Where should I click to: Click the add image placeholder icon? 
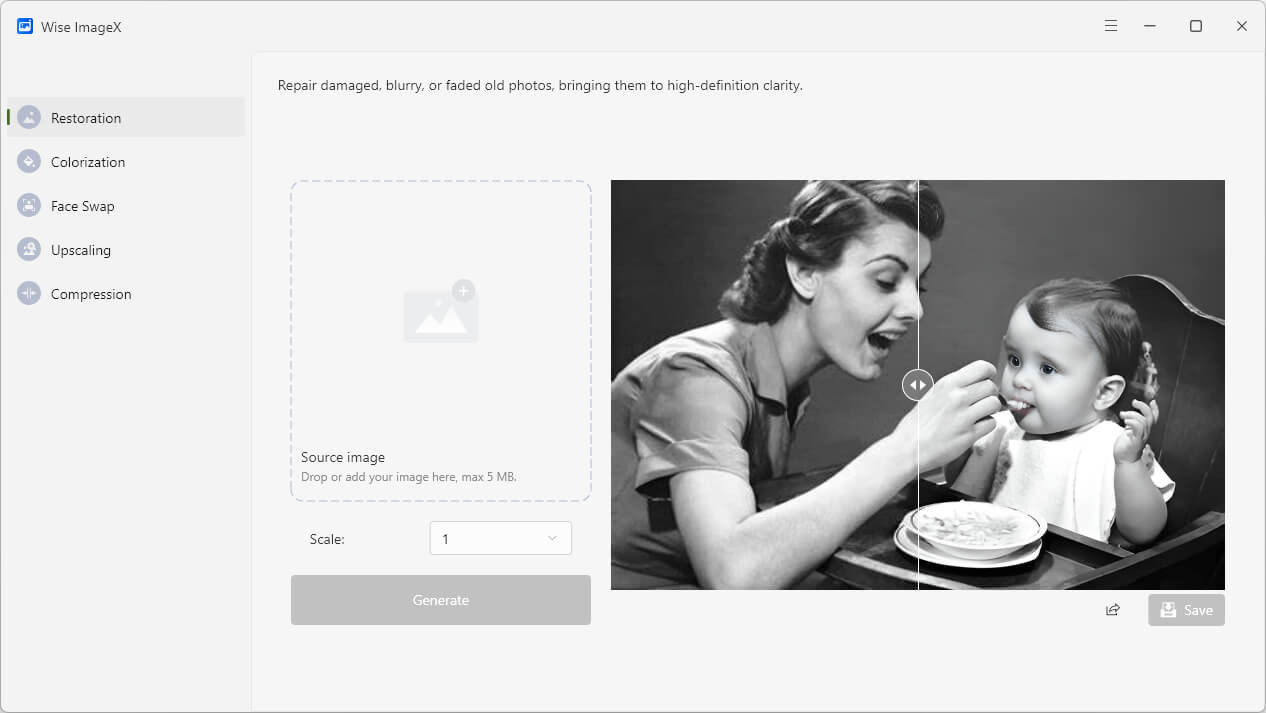click(x=441, y=312)
